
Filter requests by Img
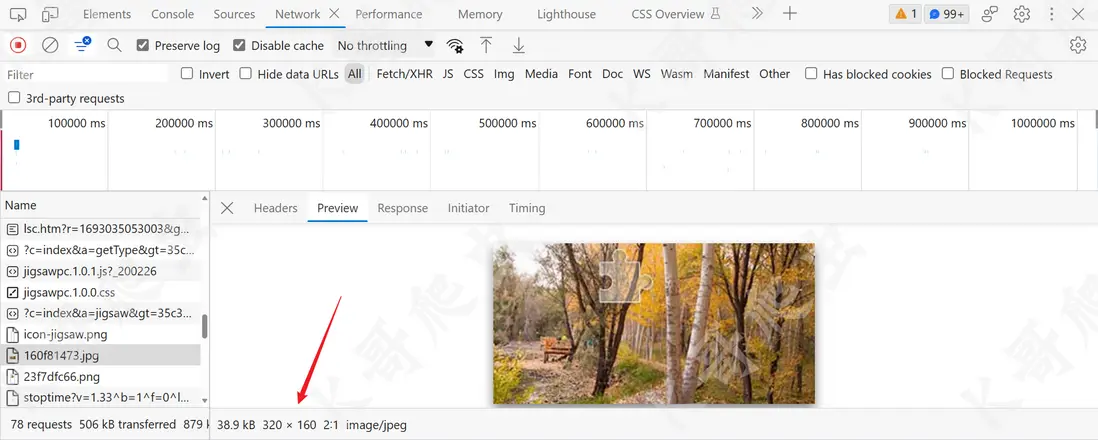click(504, 74)
